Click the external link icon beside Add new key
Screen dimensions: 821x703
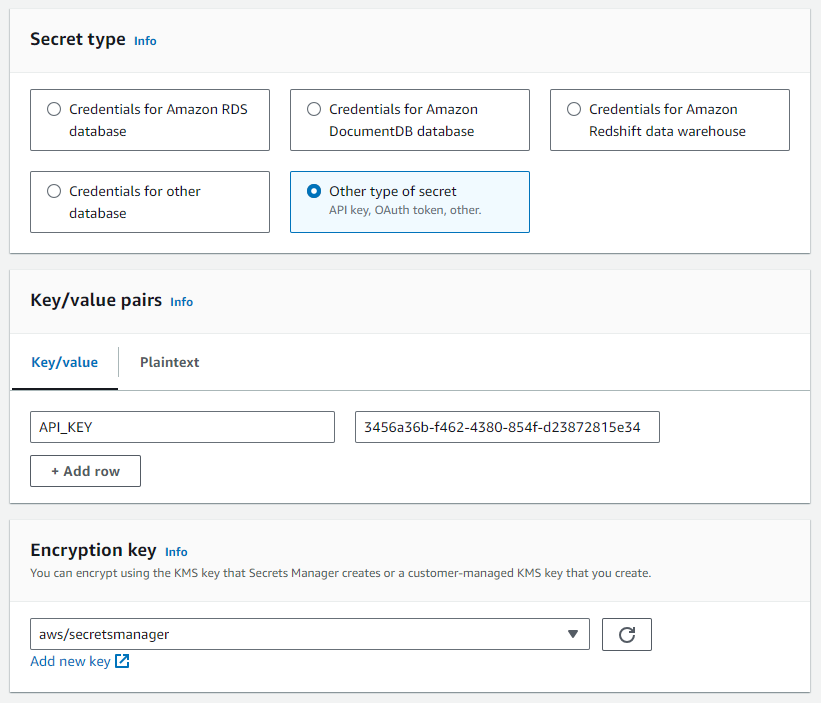[122, 661]
